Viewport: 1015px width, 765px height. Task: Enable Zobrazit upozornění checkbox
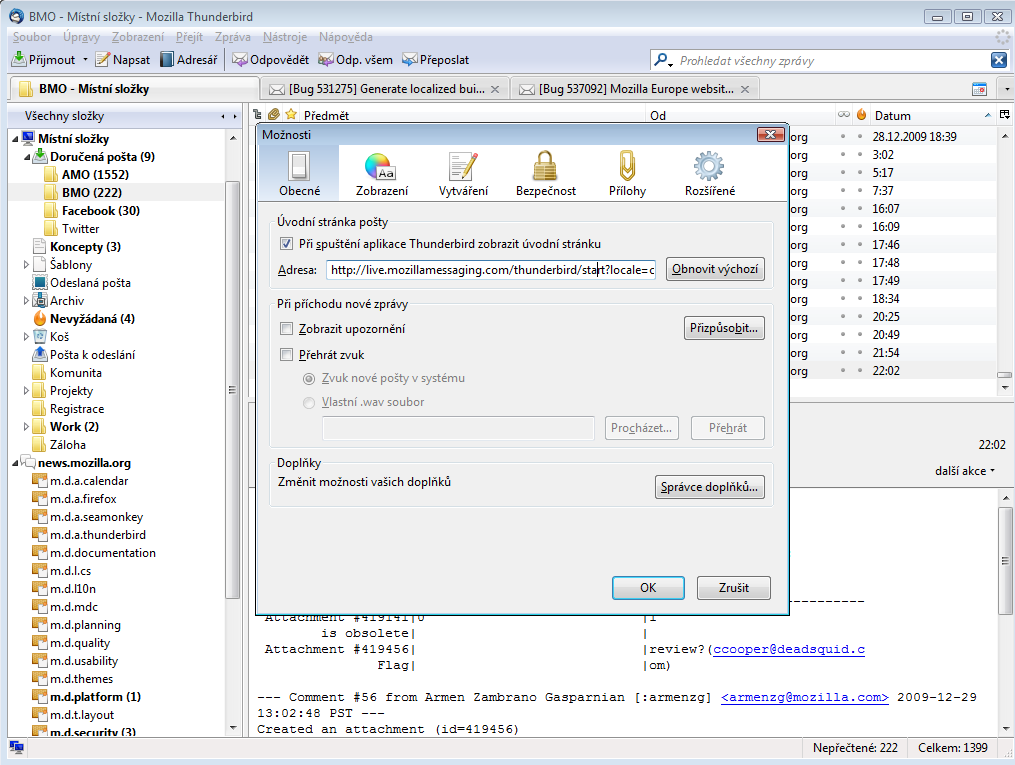[286, 329]
